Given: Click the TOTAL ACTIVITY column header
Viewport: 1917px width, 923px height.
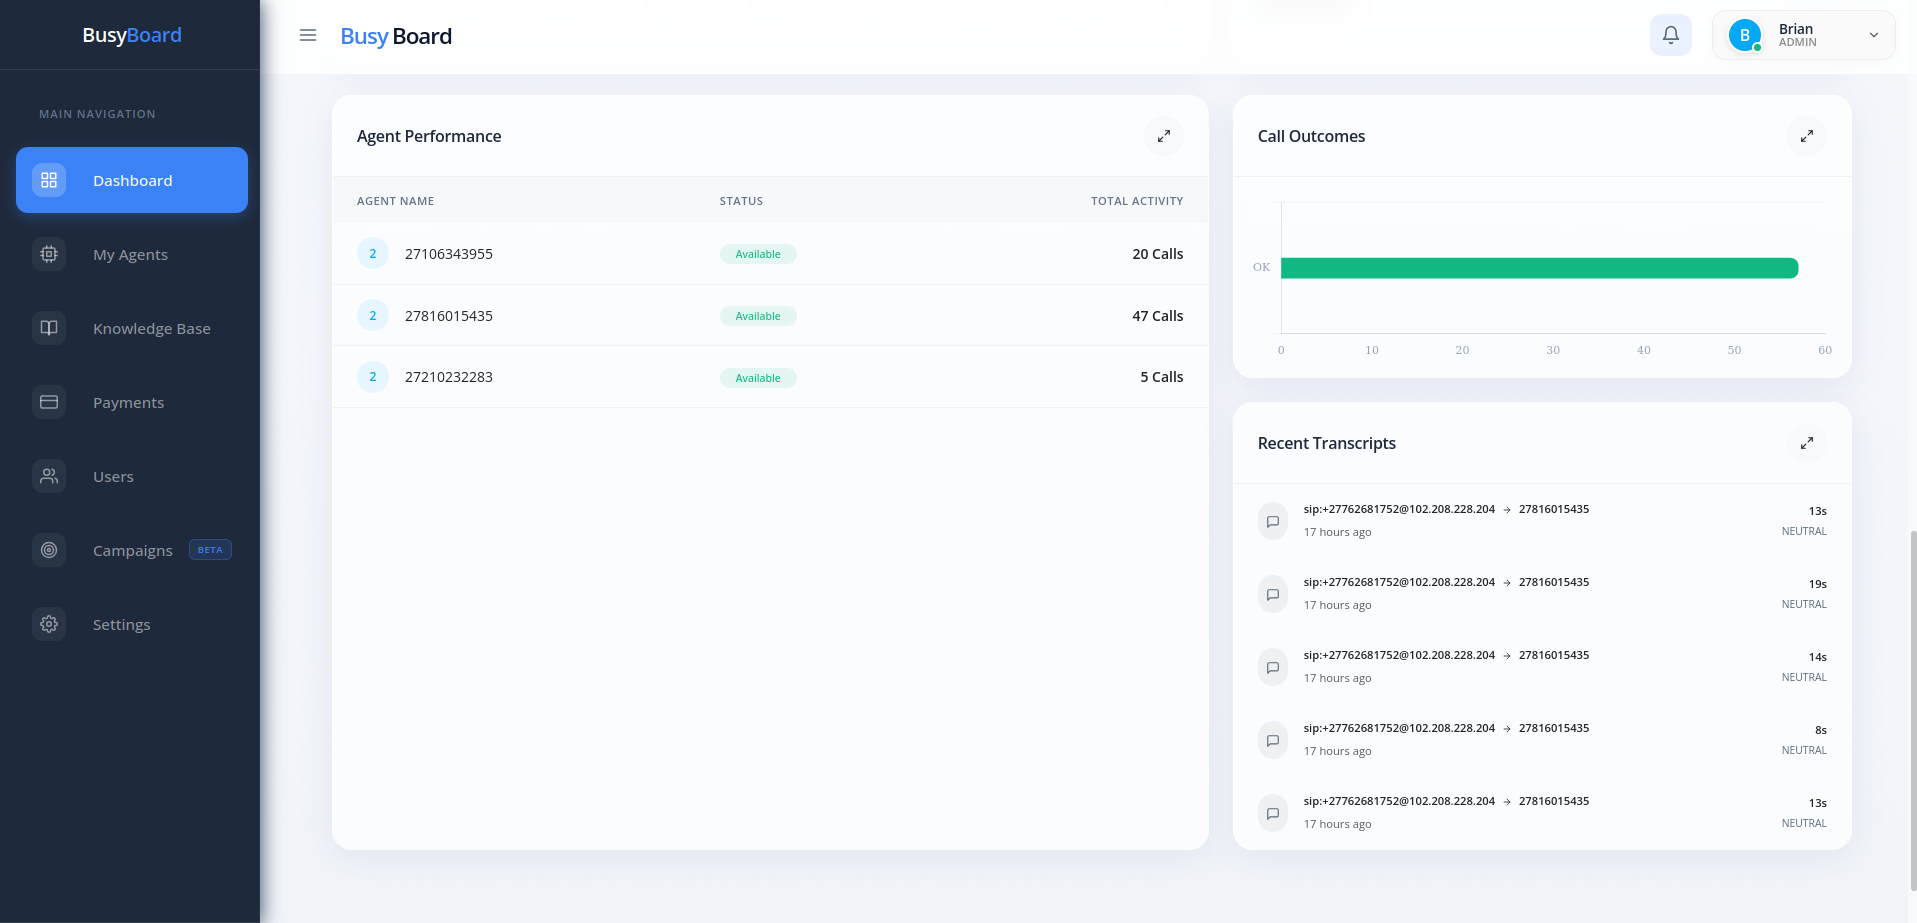Looking at the screenshot, I should [1137, 201].
